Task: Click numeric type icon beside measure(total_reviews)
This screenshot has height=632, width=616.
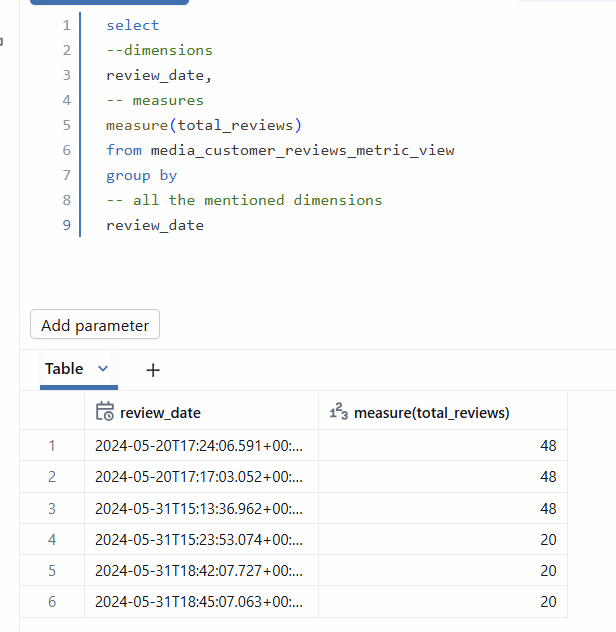Action: 339,412
